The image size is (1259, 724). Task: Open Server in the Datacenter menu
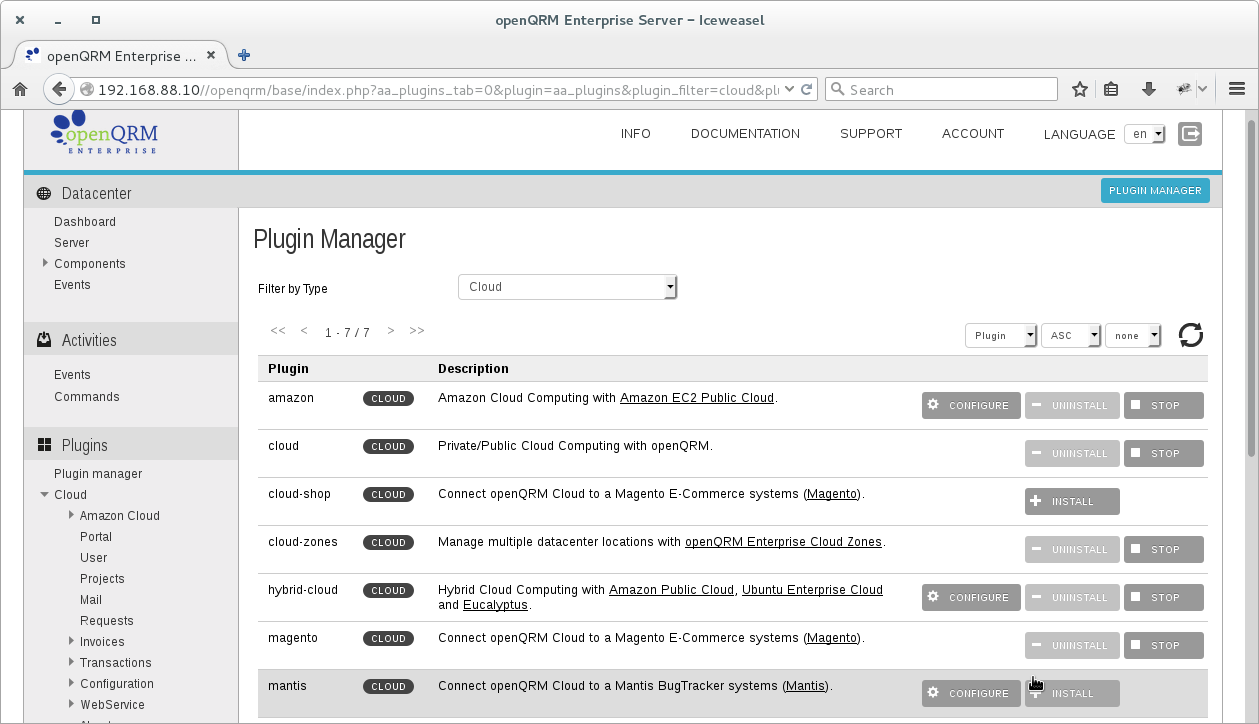[72, 243]
